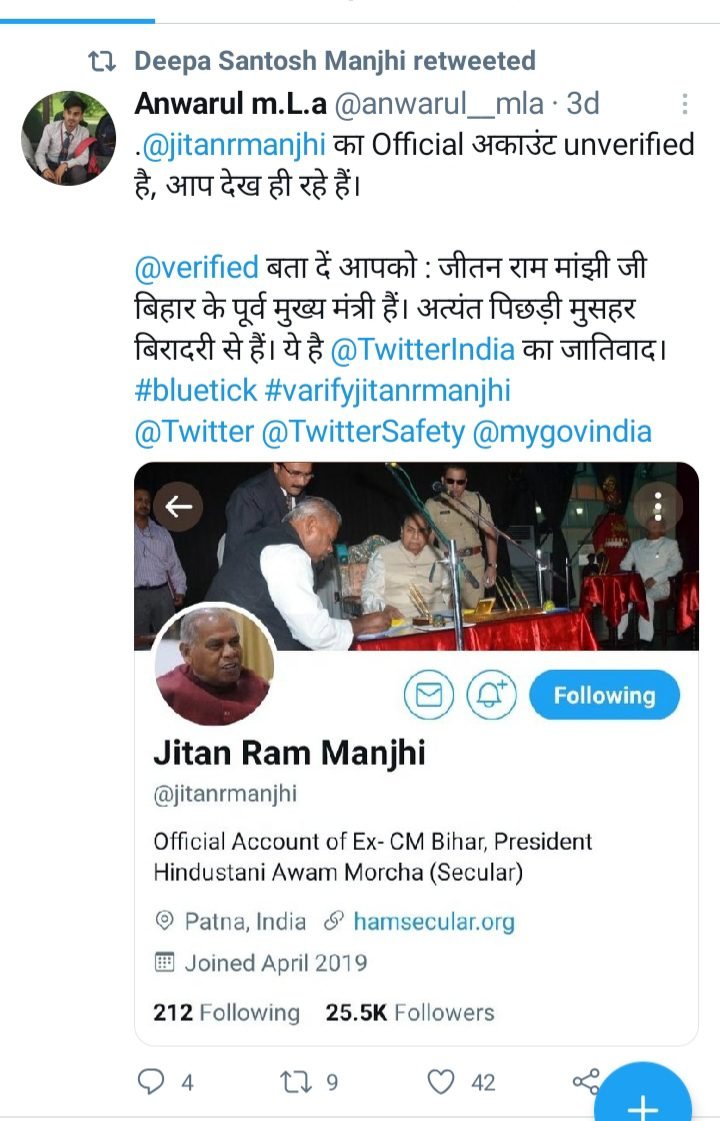View Anwarul m.L.a profile picture

coord(69,138)
